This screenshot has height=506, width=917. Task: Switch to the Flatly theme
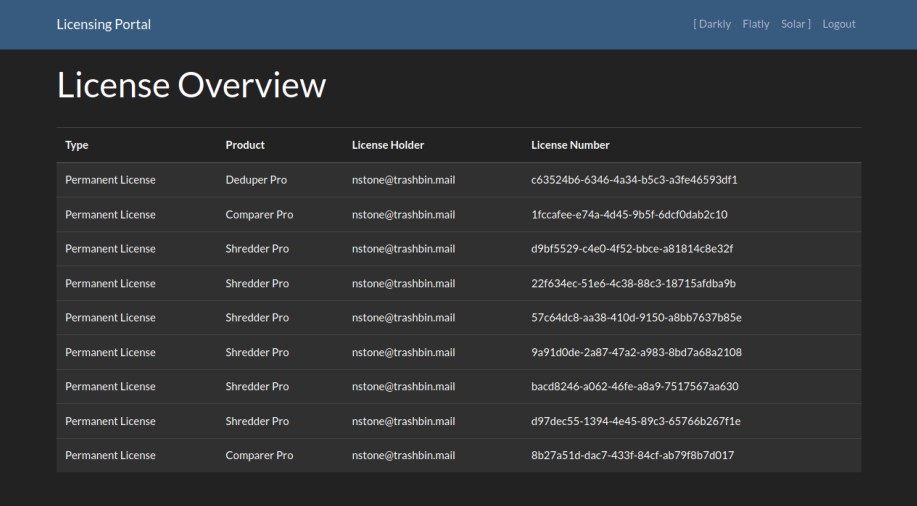[756, 24]
